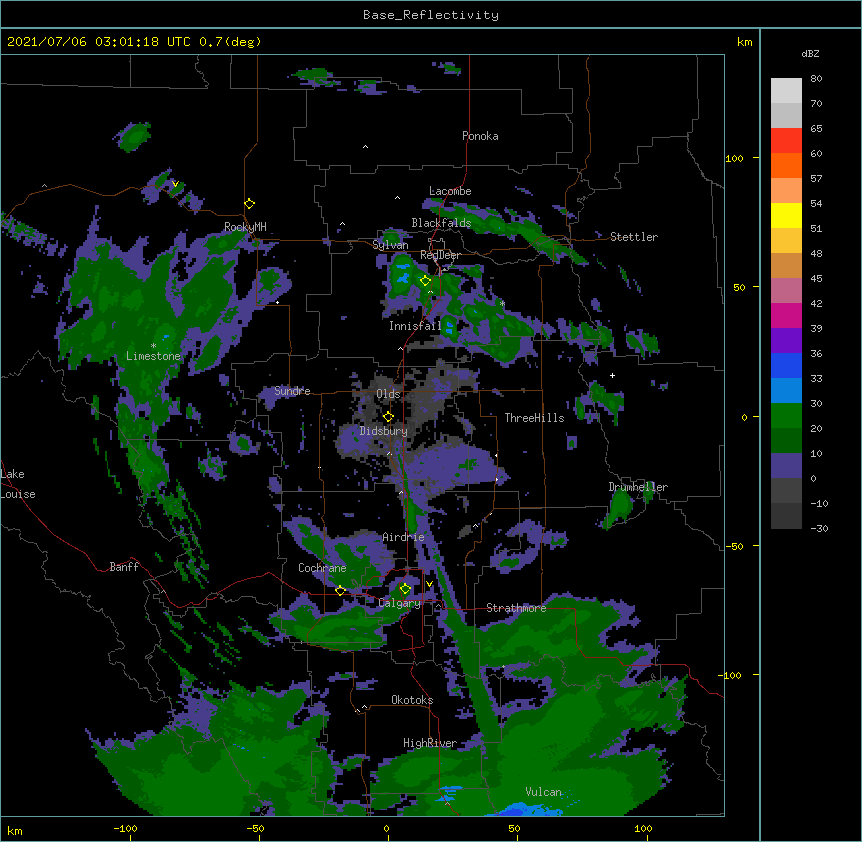
Task: Click the yellow diamond marker below RedDeer
Action: (x=426, y=281)
